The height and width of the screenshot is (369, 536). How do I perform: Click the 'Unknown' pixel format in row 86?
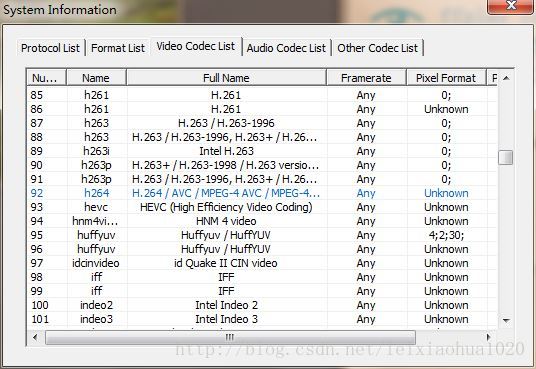click(446, 109)
